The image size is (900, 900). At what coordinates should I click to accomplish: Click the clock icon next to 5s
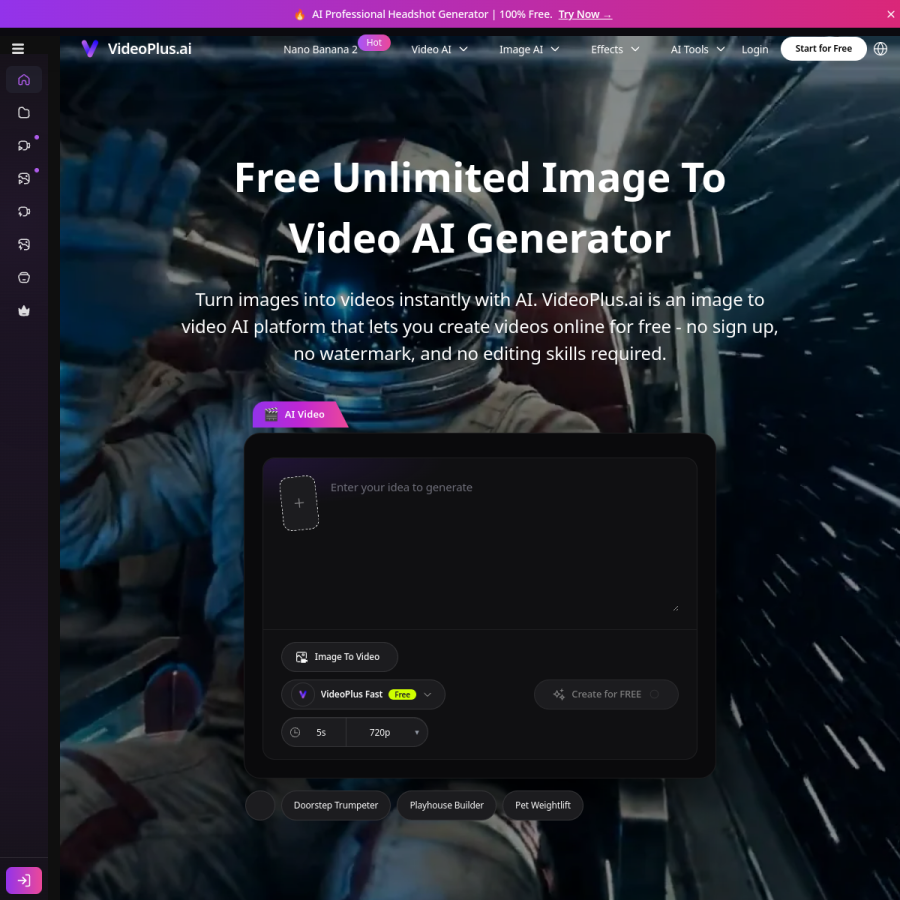tap(295, 732)
